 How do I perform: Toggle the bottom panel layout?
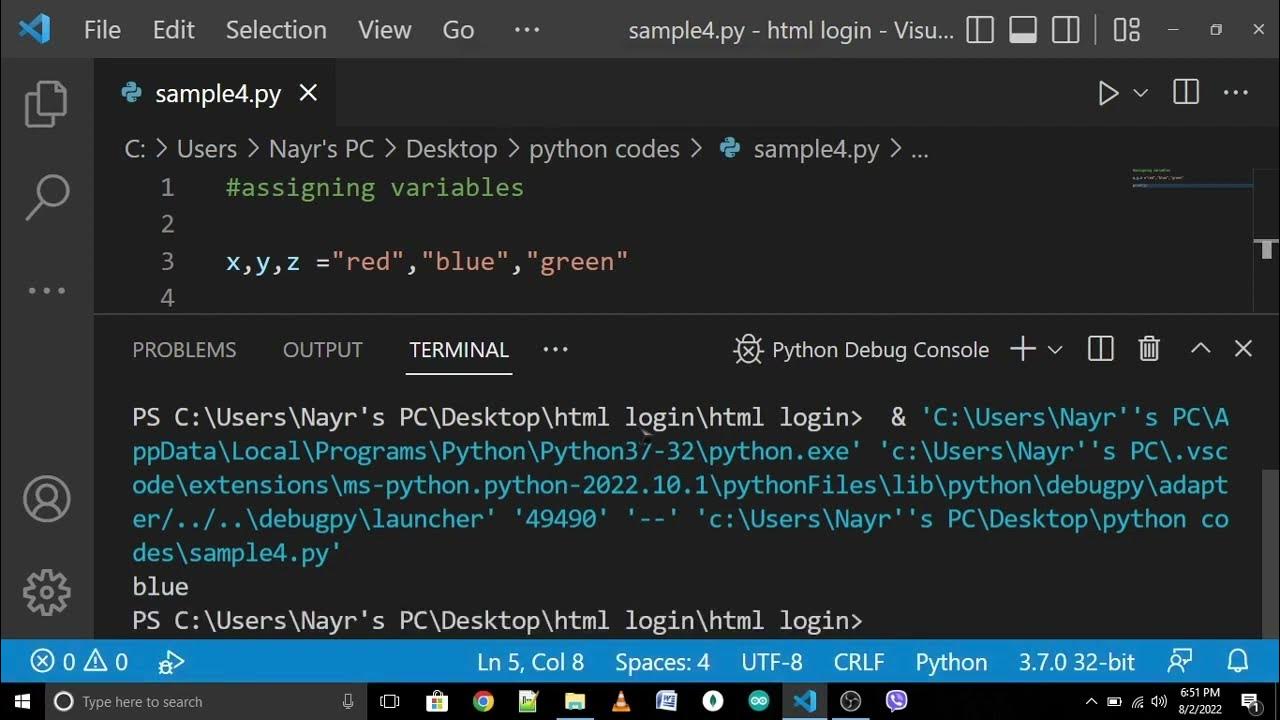click(1023, 30)
